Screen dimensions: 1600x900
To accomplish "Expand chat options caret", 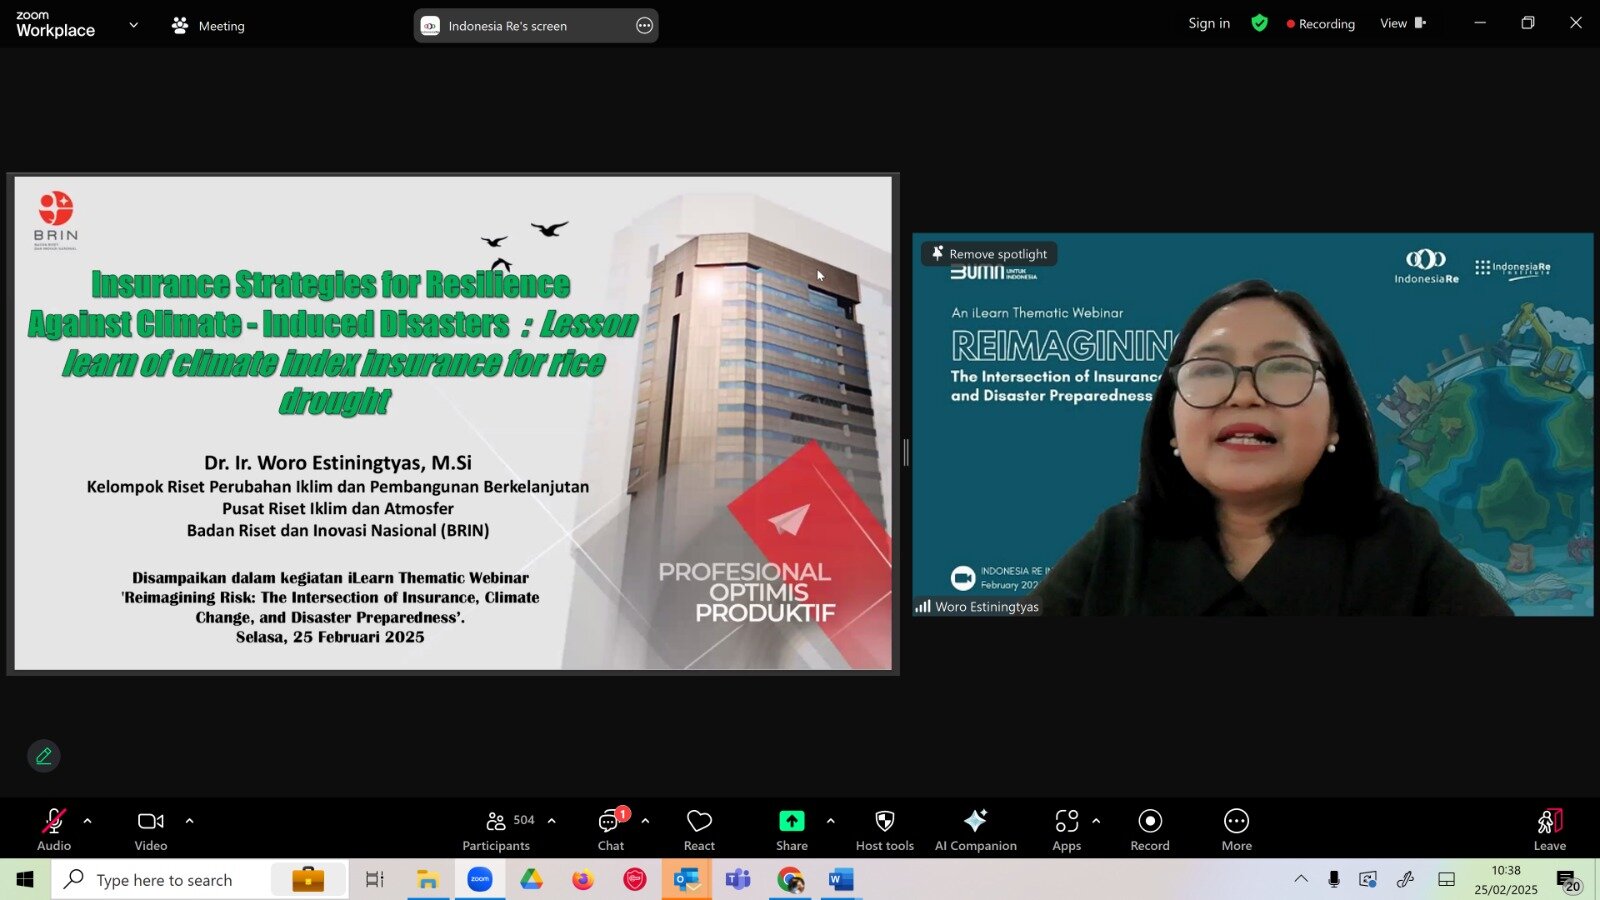I will [x=645, y=821].
